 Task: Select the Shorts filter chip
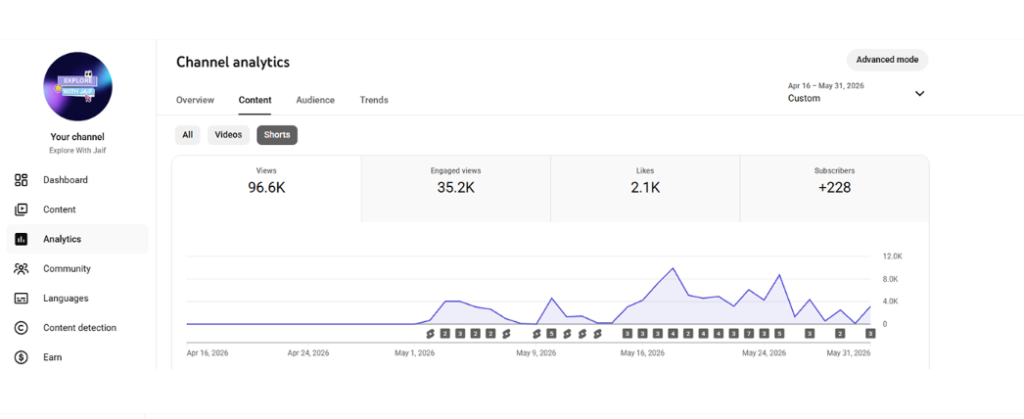tap(277, 135)
